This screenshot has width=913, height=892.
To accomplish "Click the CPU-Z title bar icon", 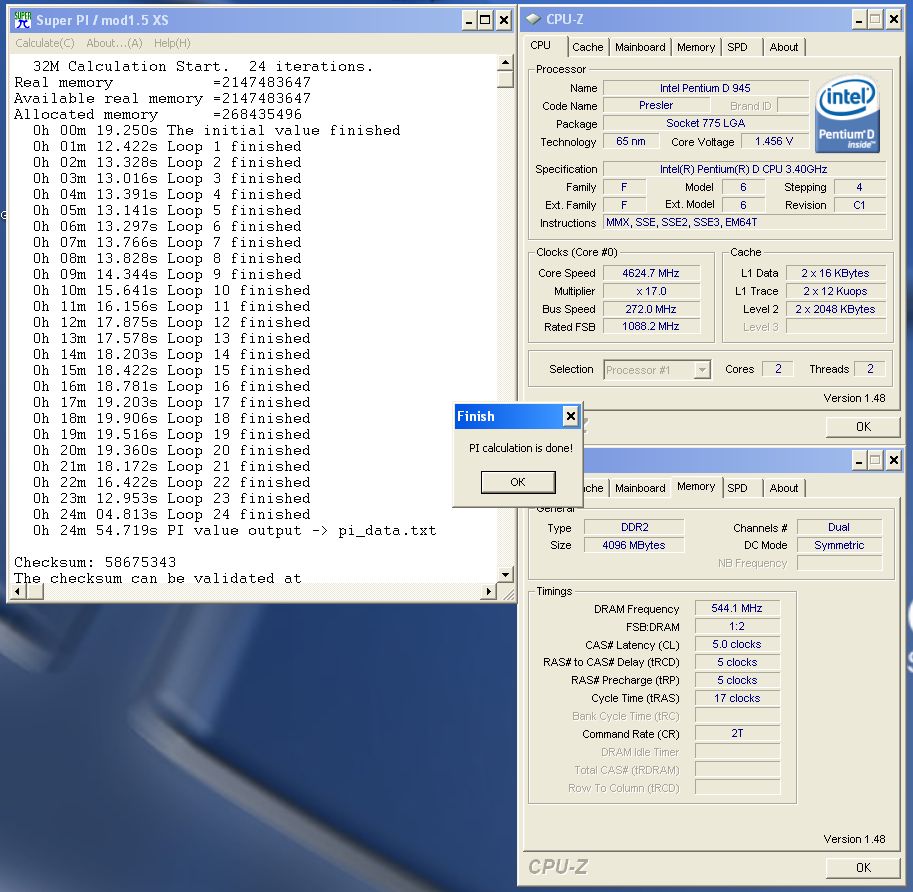I will (533, 19).
